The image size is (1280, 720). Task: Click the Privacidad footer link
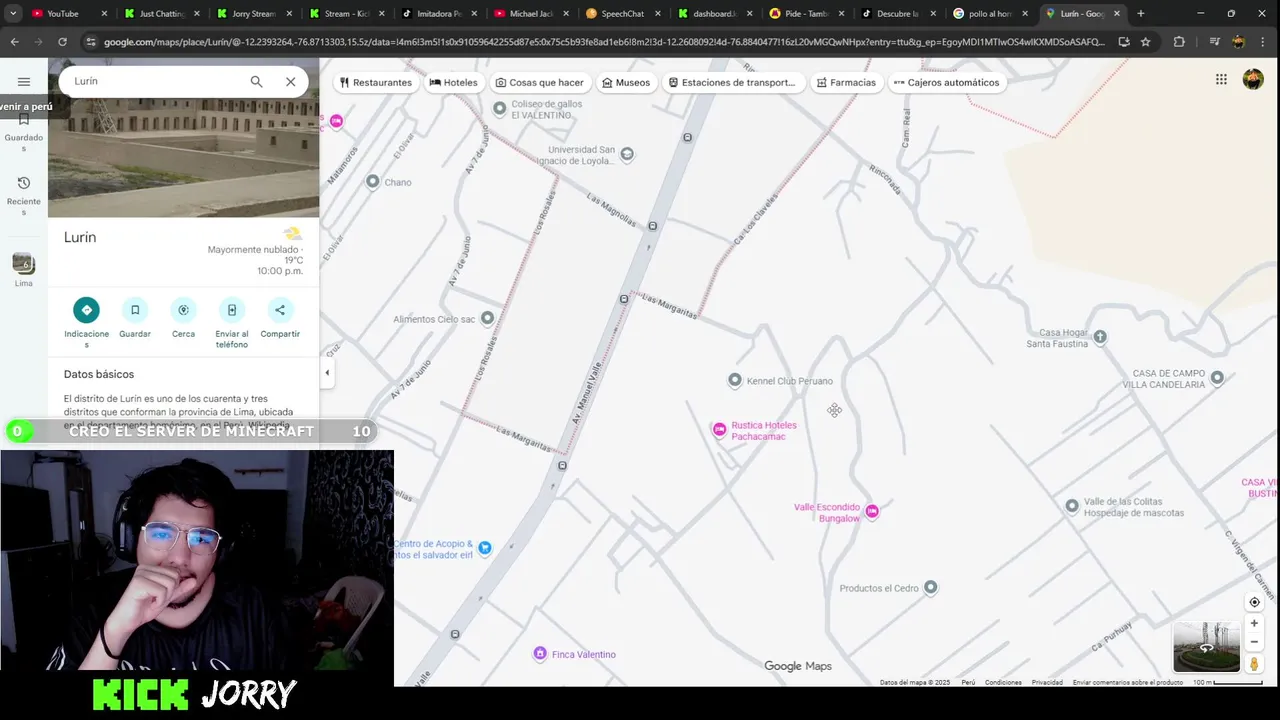click(1047, 682)
